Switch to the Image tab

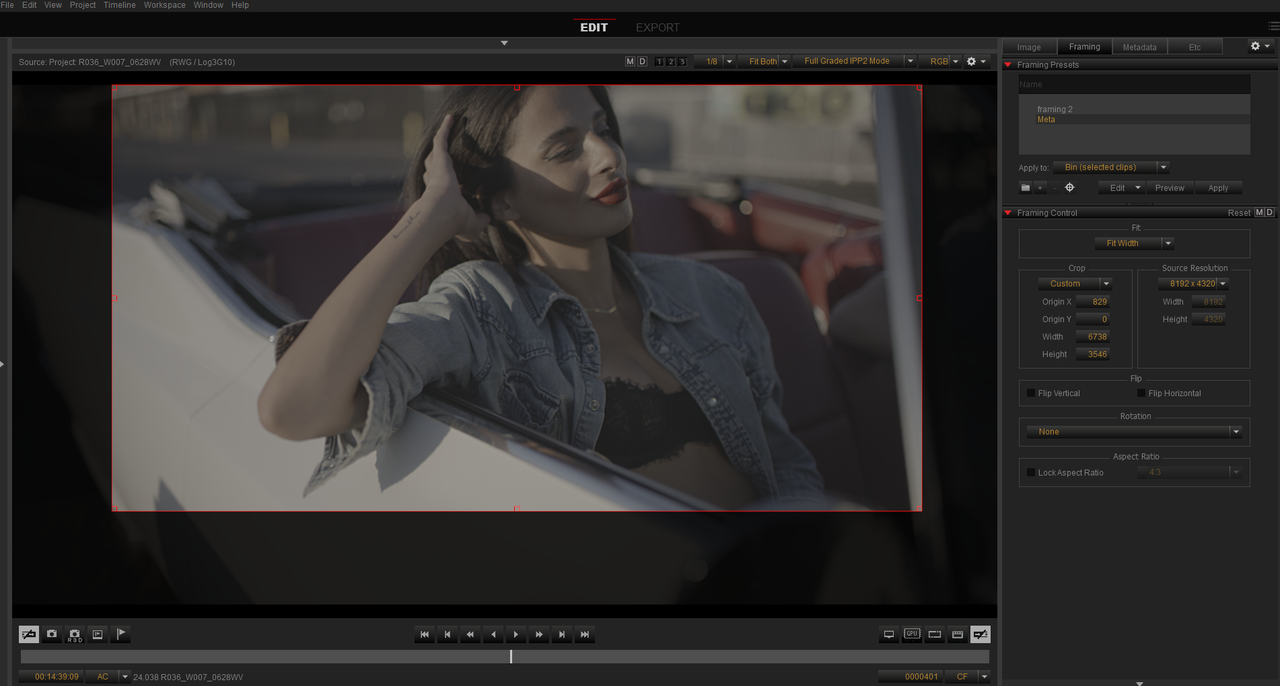[x=1029, y=47]
